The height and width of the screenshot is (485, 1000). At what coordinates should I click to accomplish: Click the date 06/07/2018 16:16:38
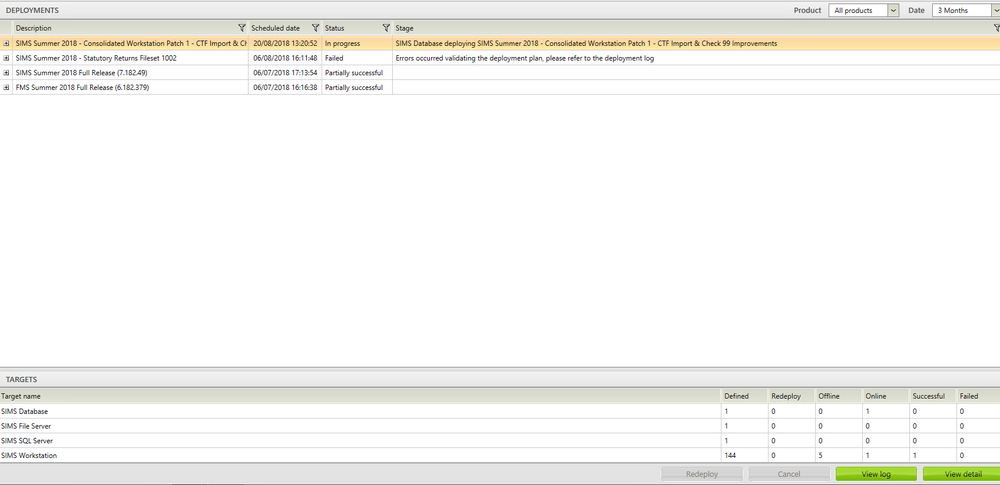pos(285,87)
